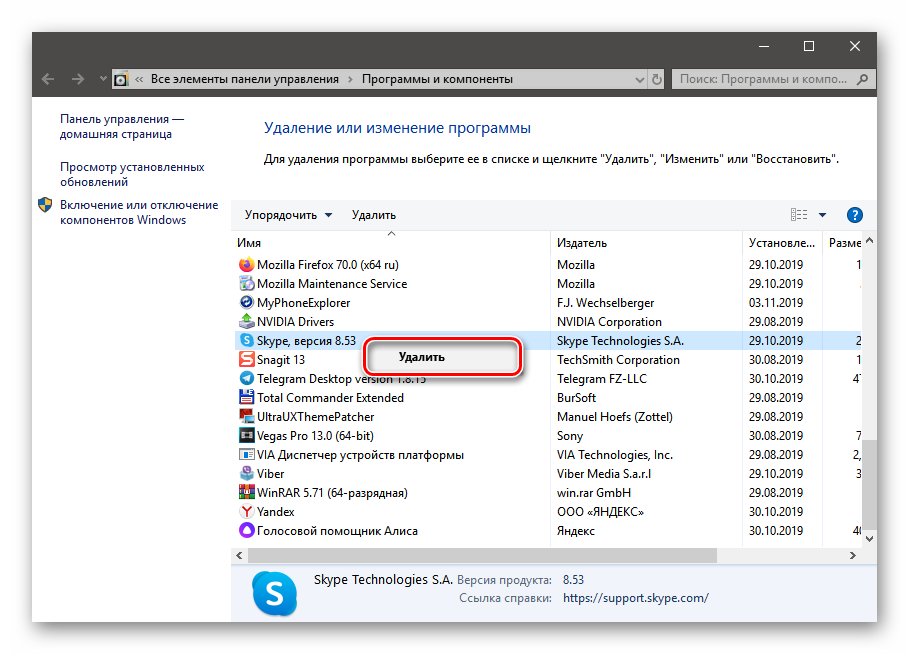Click the WinRAR icon in the list
This screenshot has height=654, width=909.
pos(247,493)
